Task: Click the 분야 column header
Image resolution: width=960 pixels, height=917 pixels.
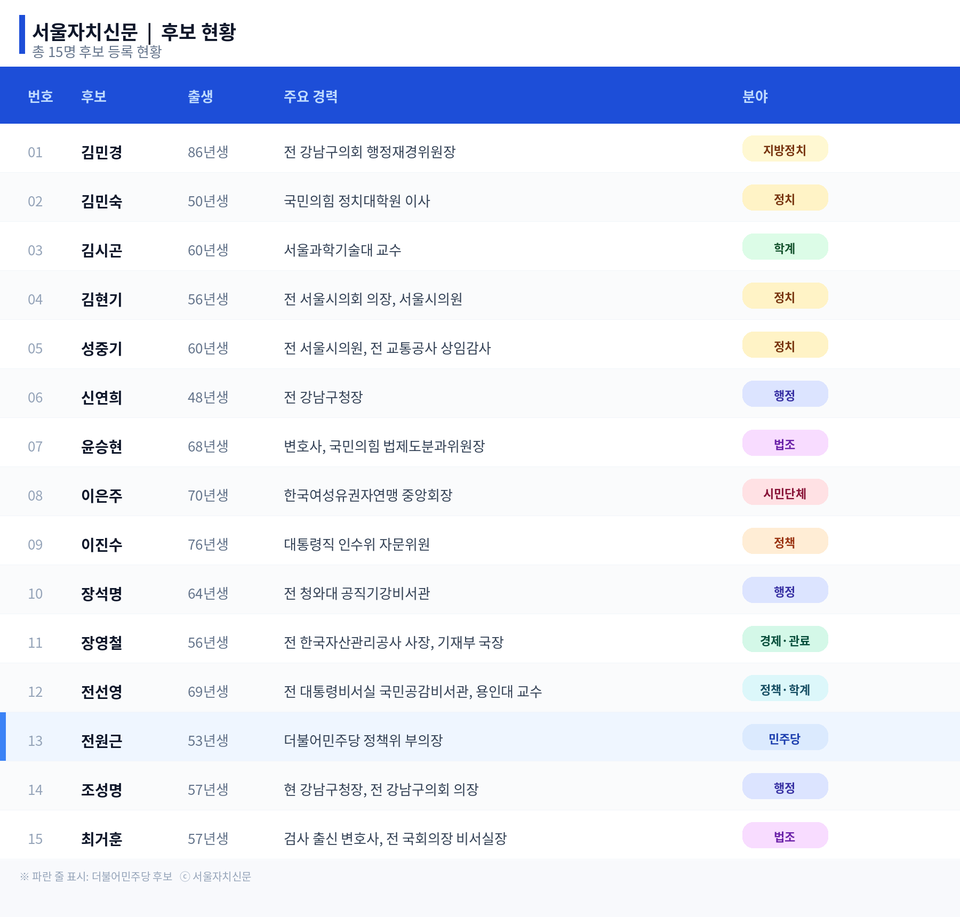Action: [755, 95]
